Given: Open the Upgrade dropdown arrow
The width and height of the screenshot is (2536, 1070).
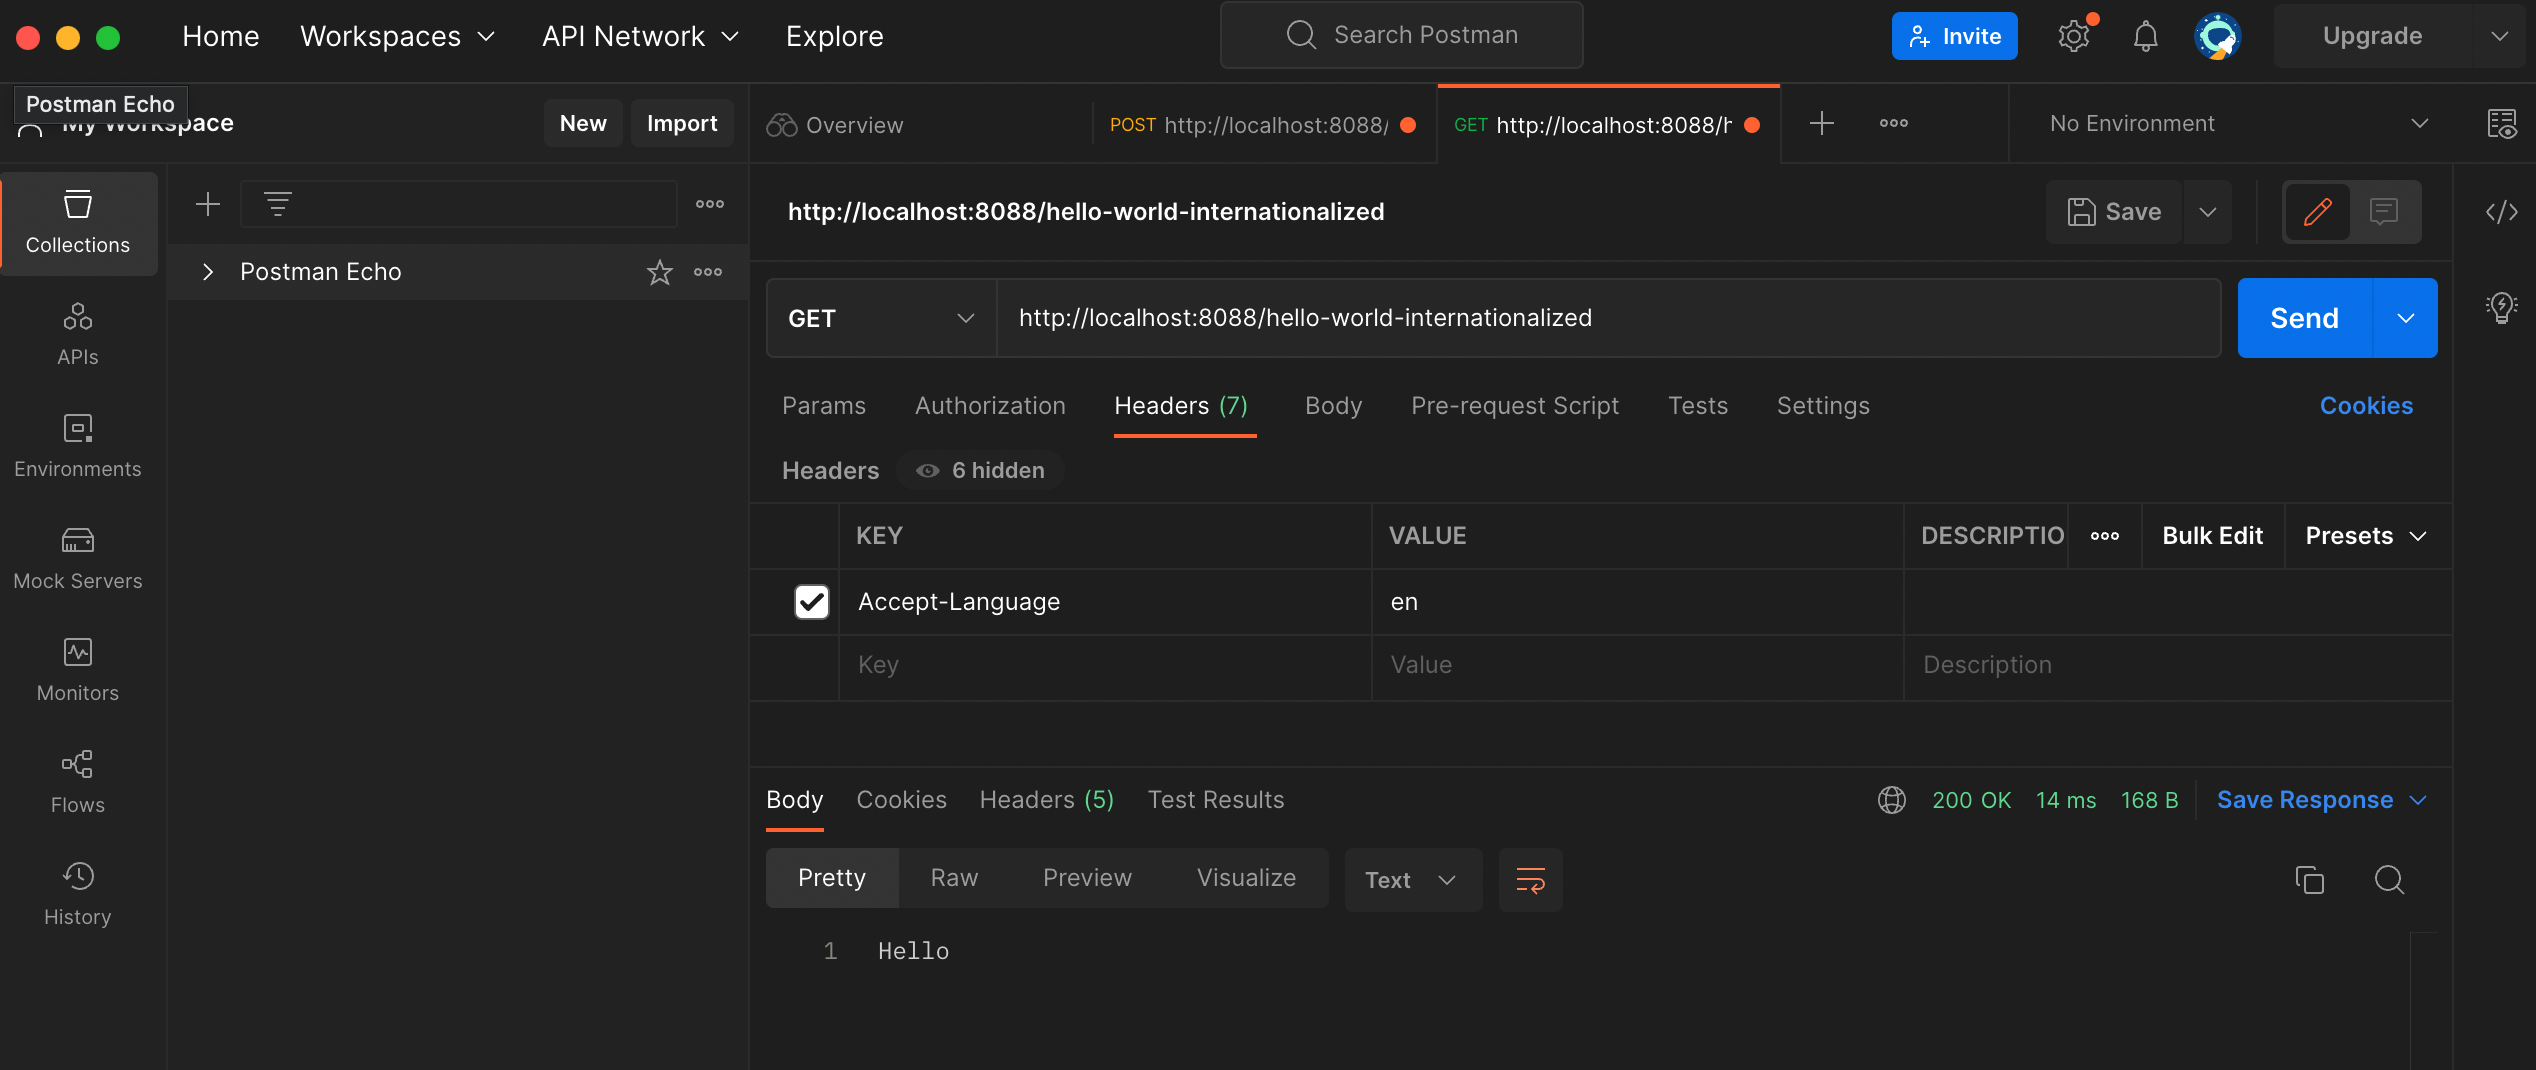Looking at the screenshot, I should (2499, 36).
